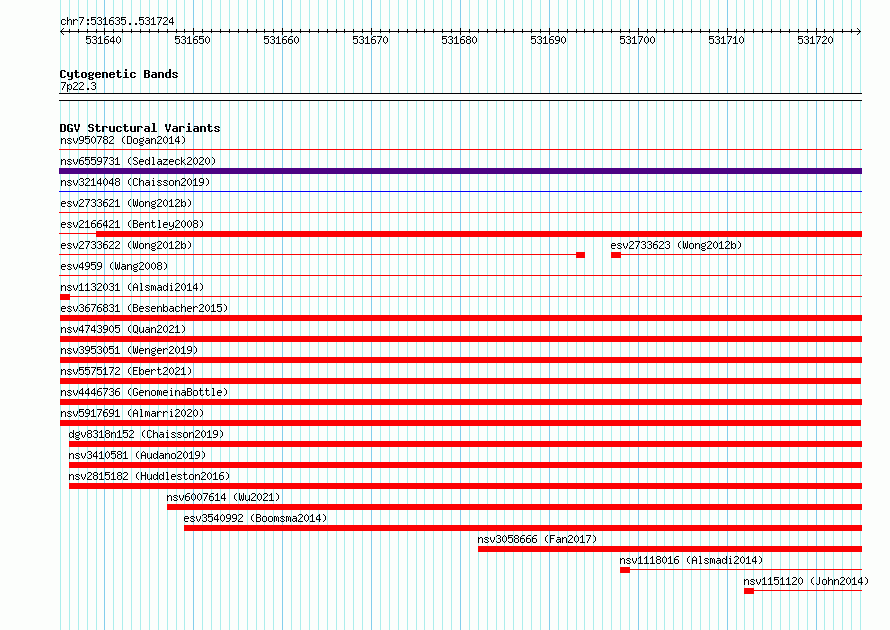This screenshot has width=890, height=630.
Task: Open nsv4446736 (GenomeinaBottle) label
Action: tap(144, 392)
